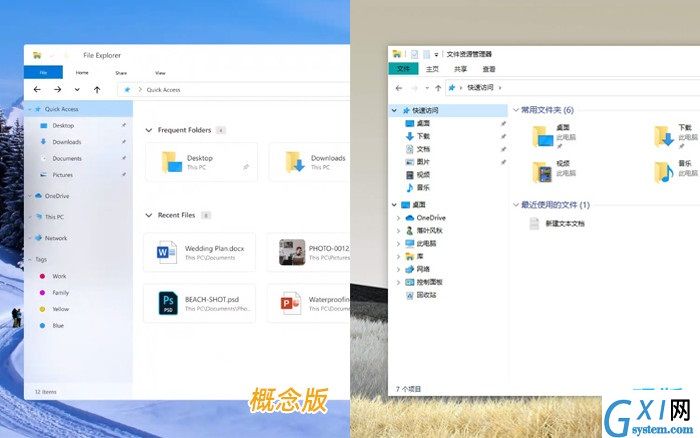Select the 控制面板 icon in the Chinese sidebar
The width and height of the screenshot is (700, 438).
click(409, 282)
